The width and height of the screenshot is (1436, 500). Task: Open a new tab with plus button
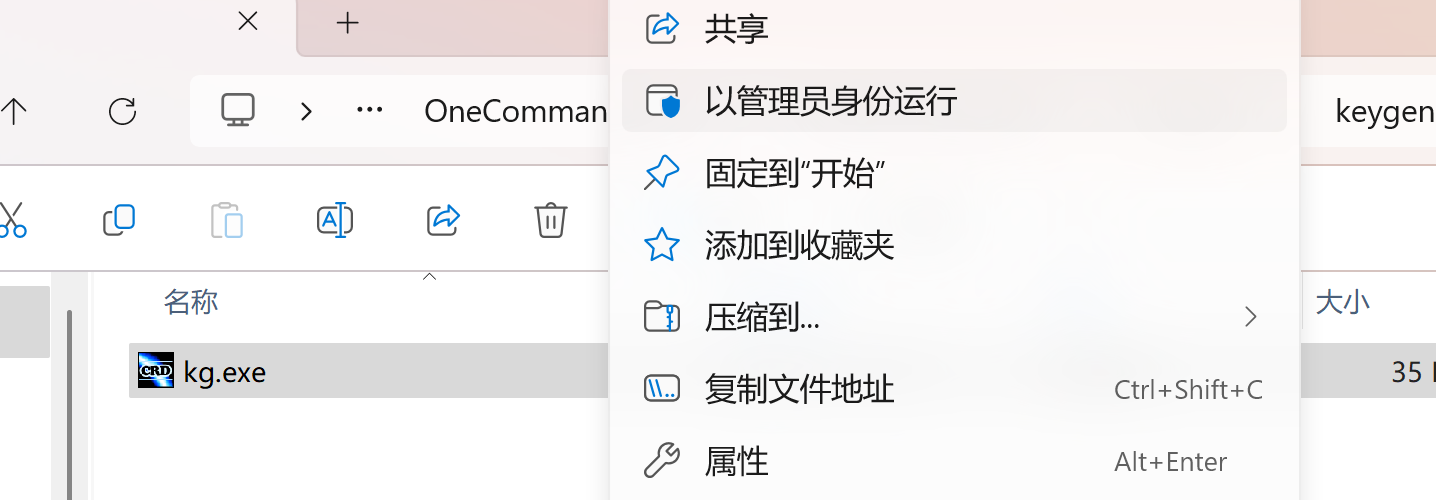(347, 23)
